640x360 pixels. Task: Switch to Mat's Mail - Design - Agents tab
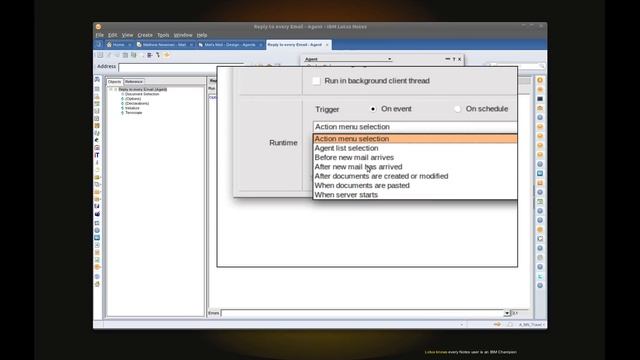230,45
